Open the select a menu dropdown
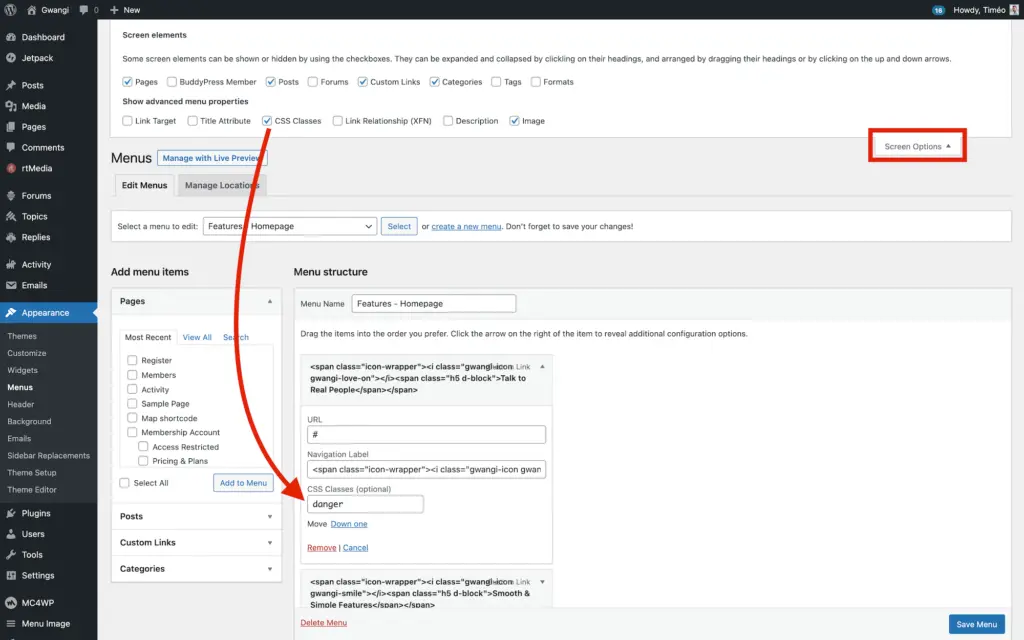 pos(290,227)
